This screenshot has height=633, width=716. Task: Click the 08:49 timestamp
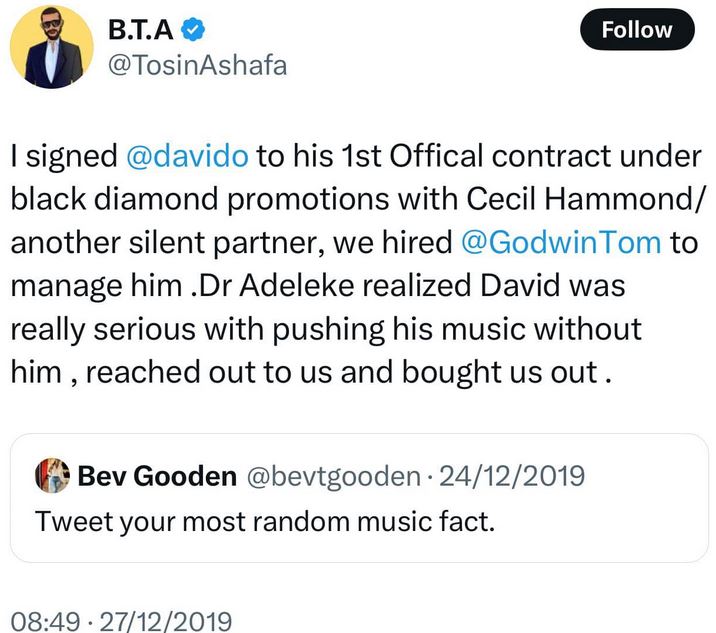pos(42,621)
